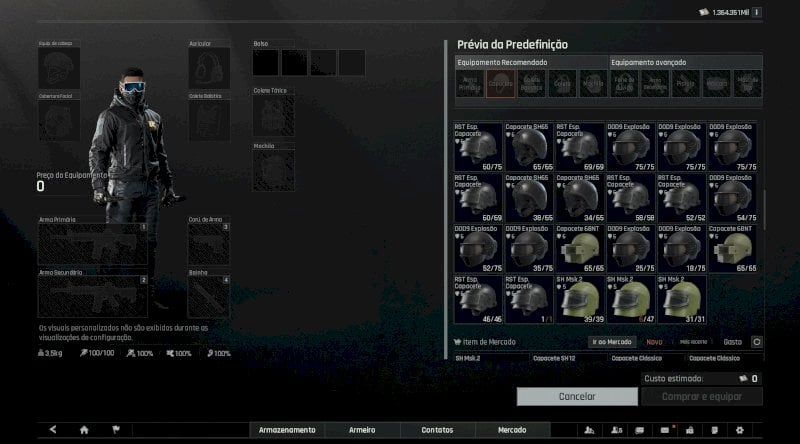
Task: Open the menu icon next to currency balance
Action: [x=757, y=12]
